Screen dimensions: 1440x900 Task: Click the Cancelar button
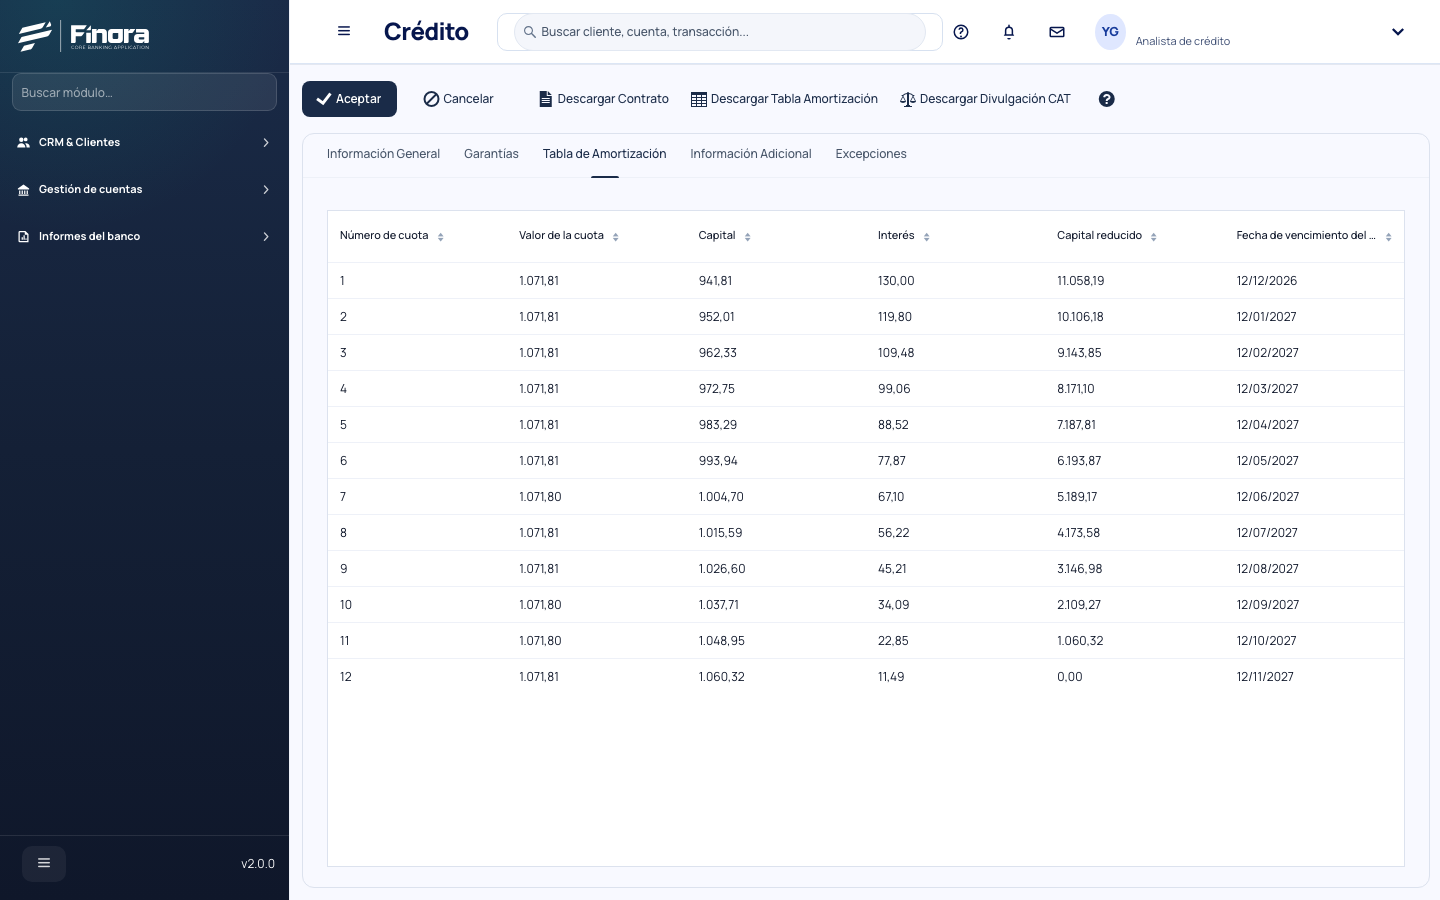coord(458,99)
